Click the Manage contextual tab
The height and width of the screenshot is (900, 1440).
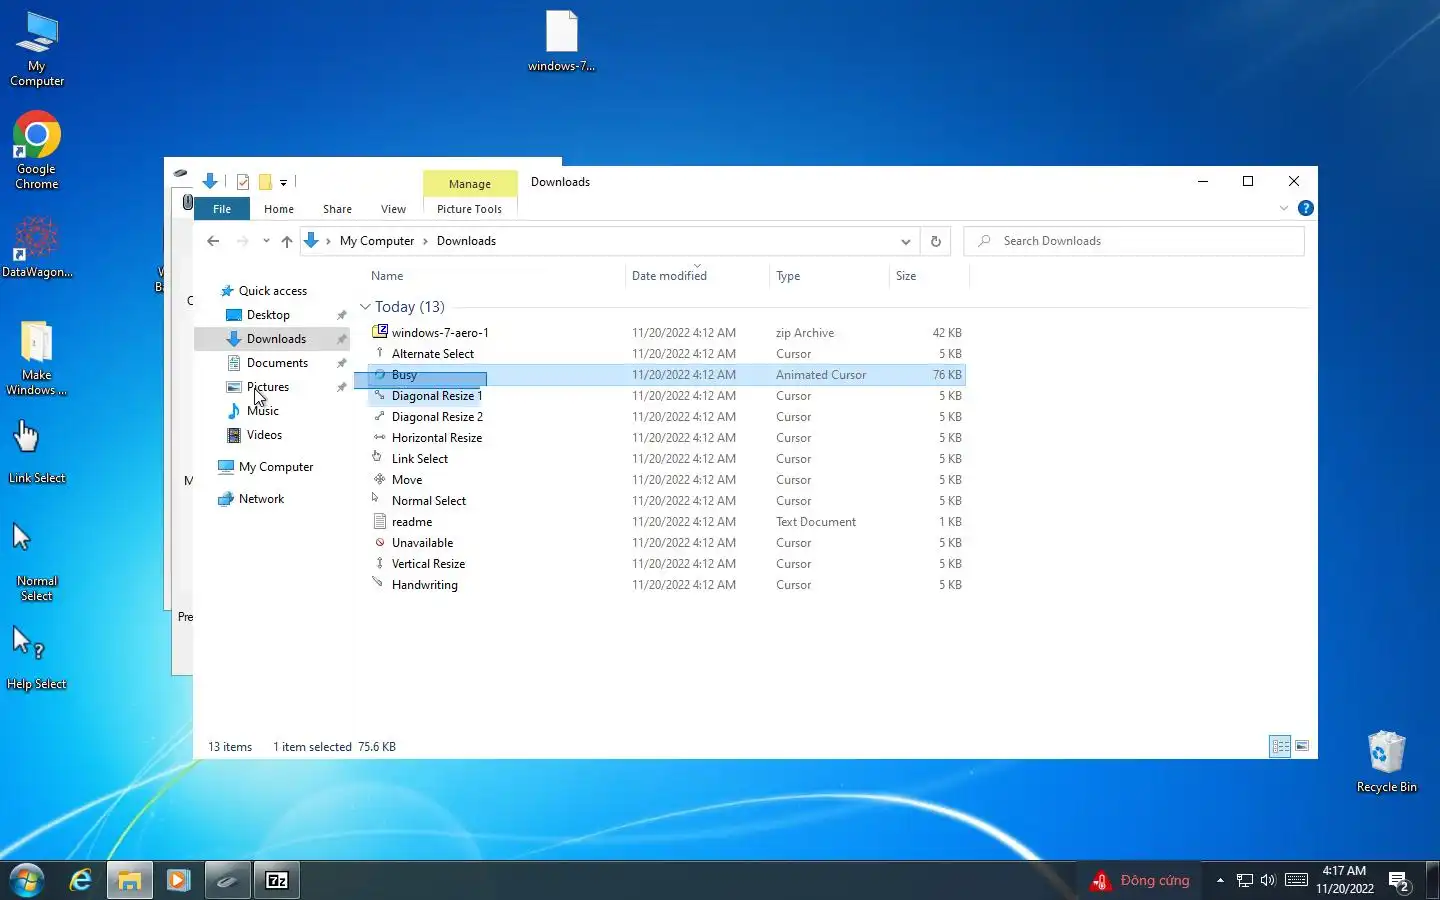click(470, 183)
